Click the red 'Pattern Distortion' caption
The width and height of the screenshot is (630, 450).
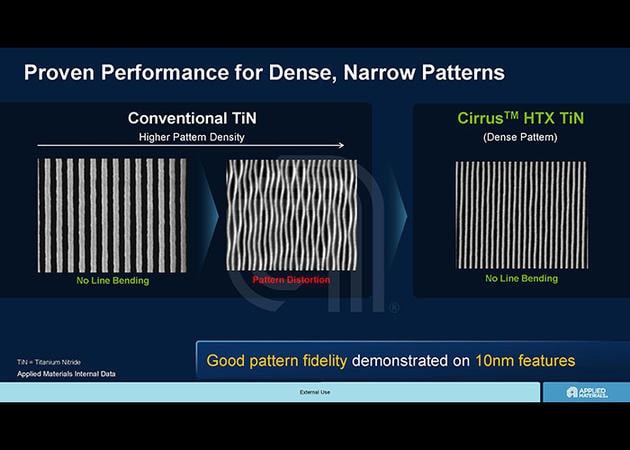(291, 280)
